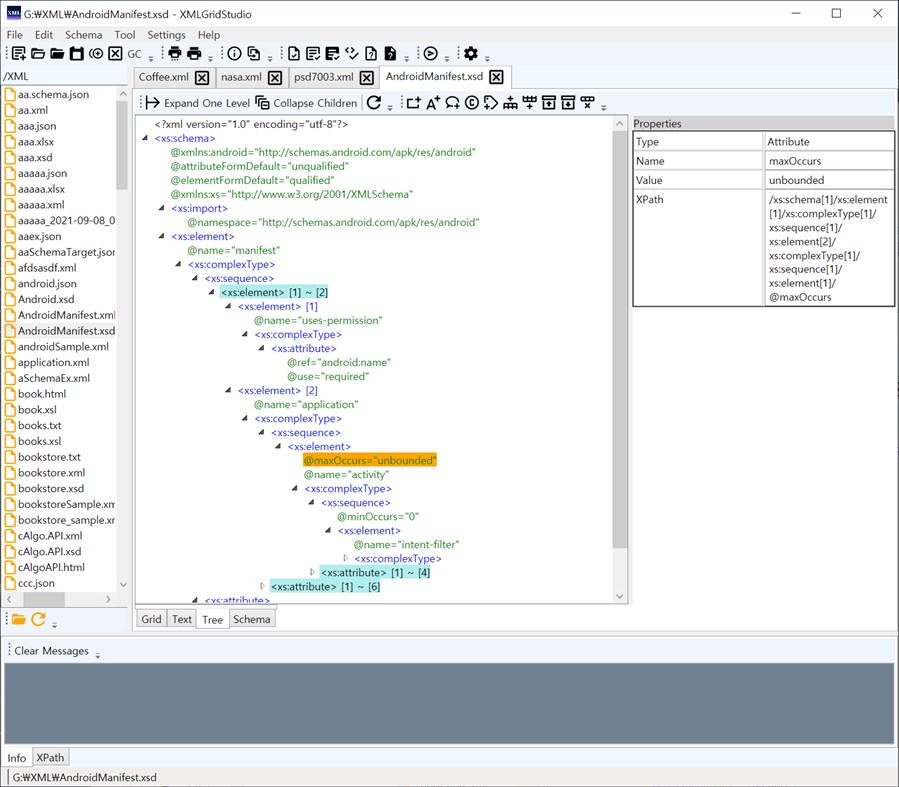Click the save disk icon in toolbar
This screenshot has width=899, height=787.
[x=77, y=54]
